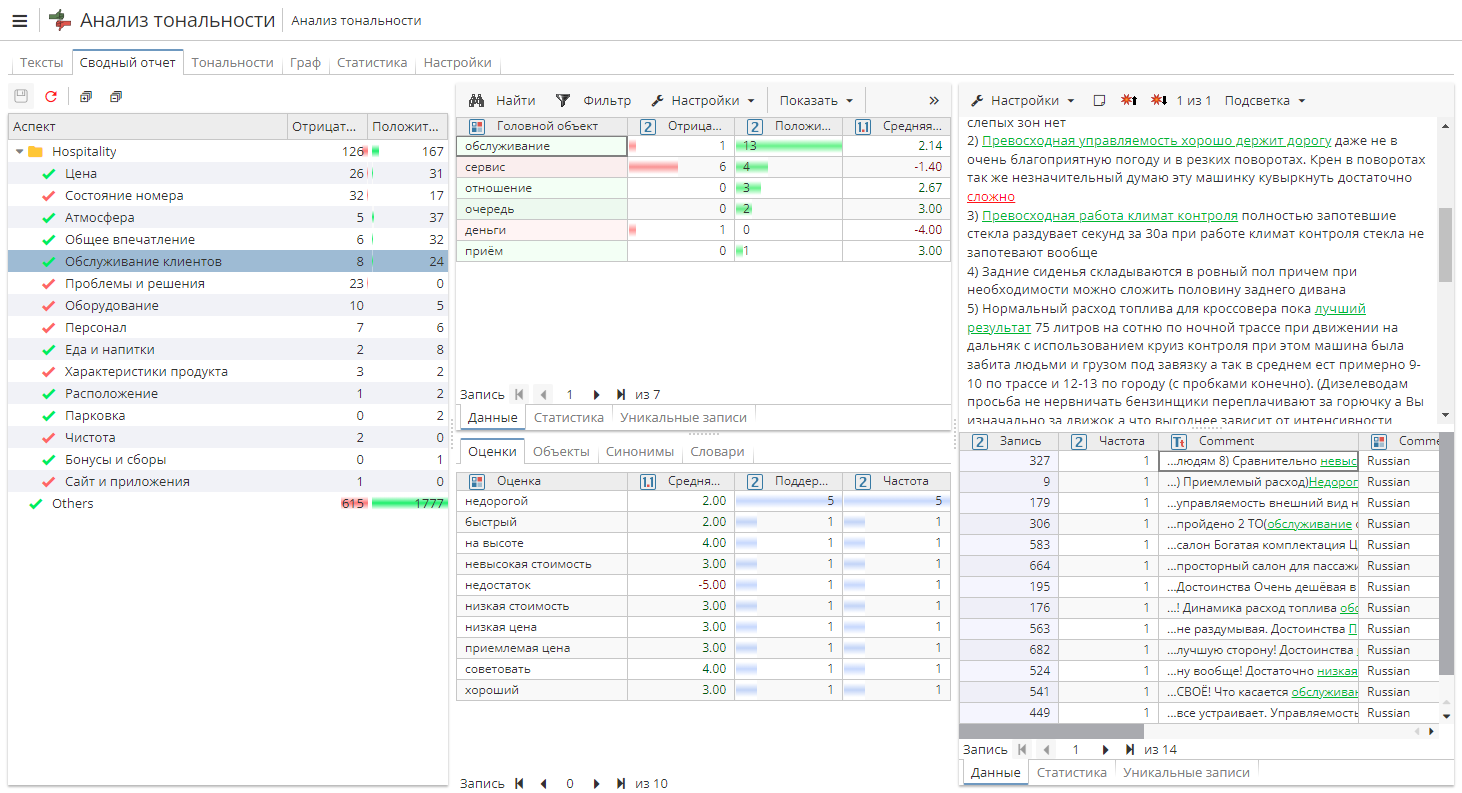The image size is (1462, 793).
Task: Click the sentiment analysis app logo icon
Action: point(60,20)
